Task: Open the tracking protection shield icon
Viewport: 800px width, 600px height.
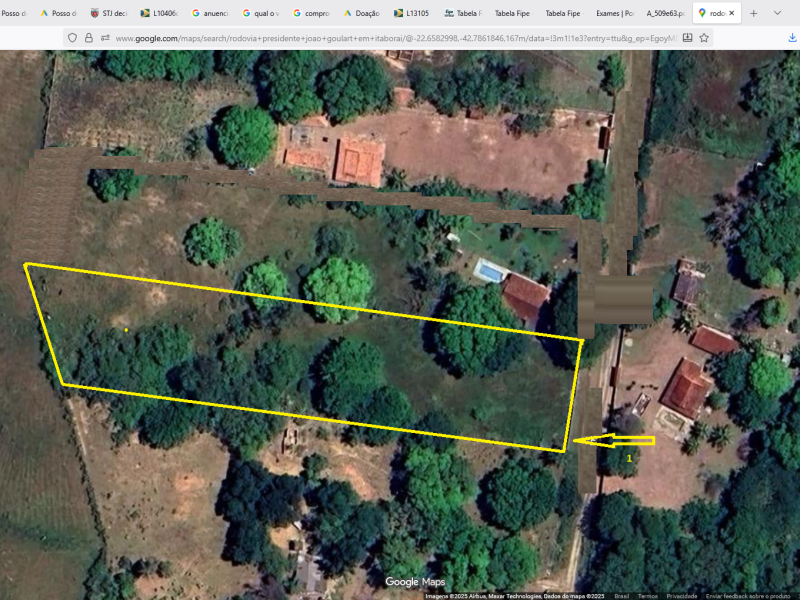Action: (x=72, y=38)
